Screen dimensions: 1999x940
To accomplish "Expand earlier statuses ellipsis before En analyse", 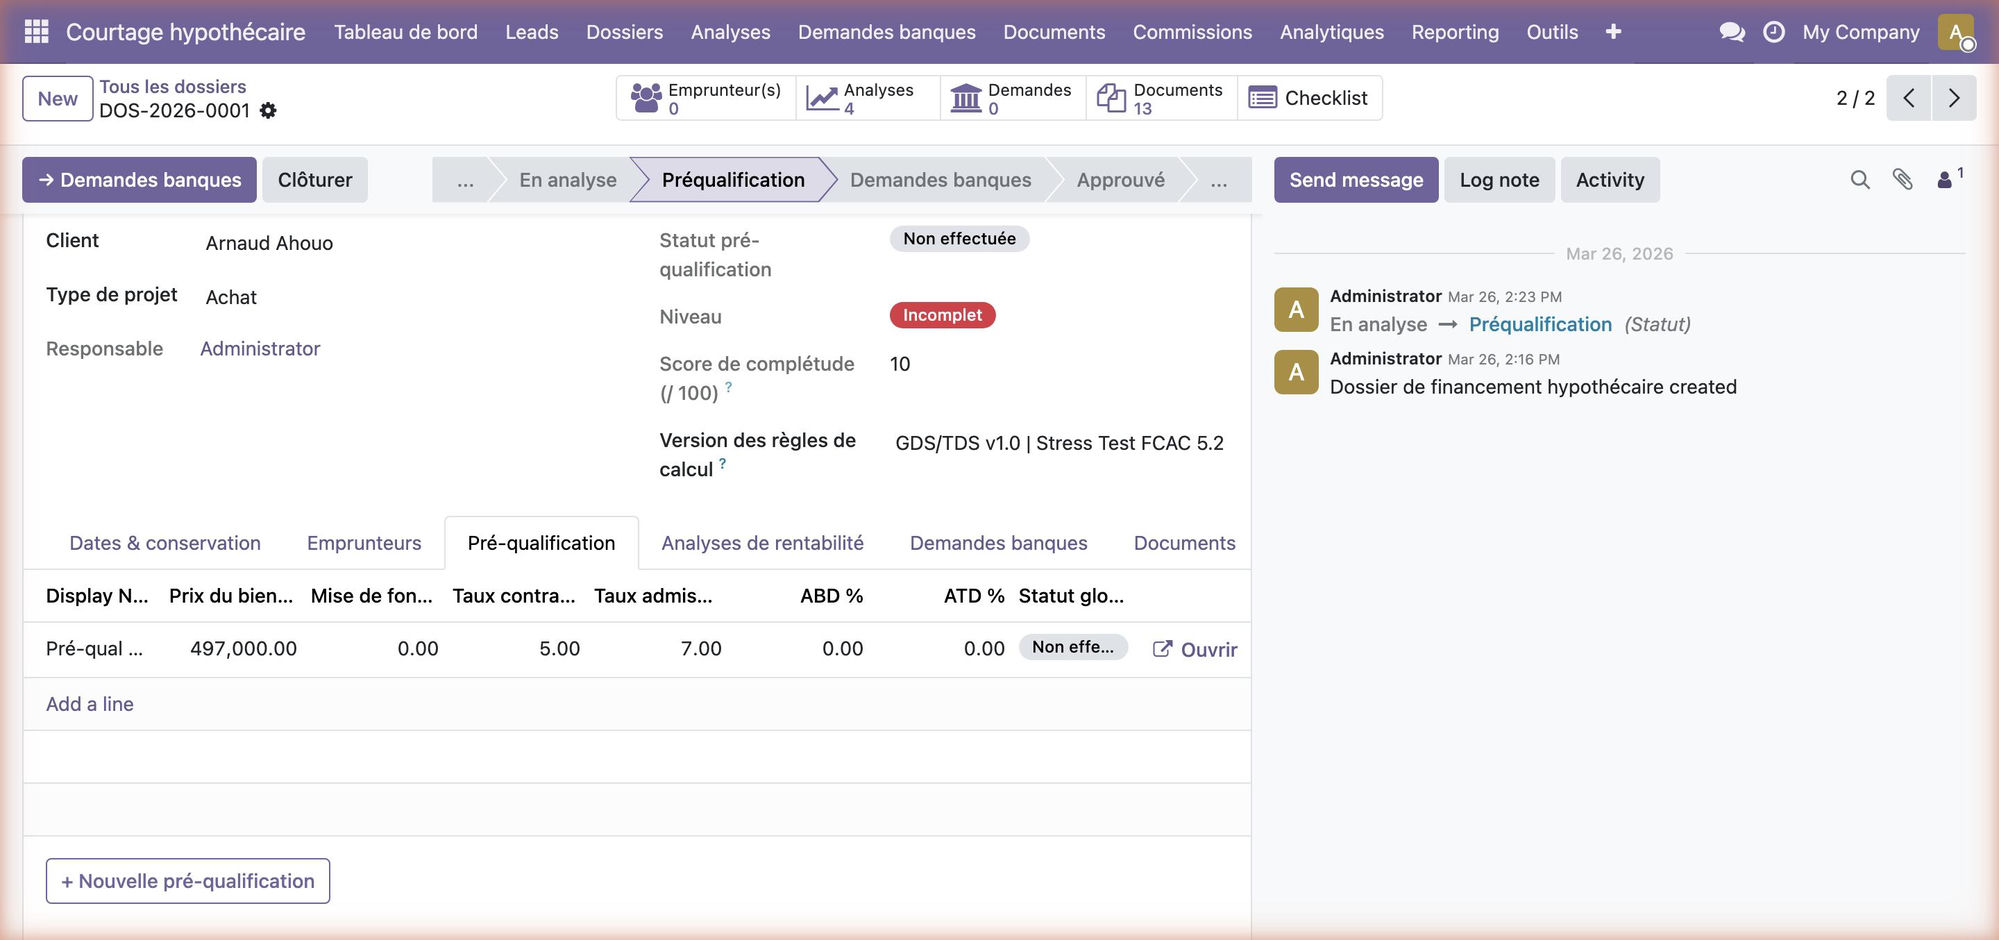I will pyautogui.click(x=465, y=180).
